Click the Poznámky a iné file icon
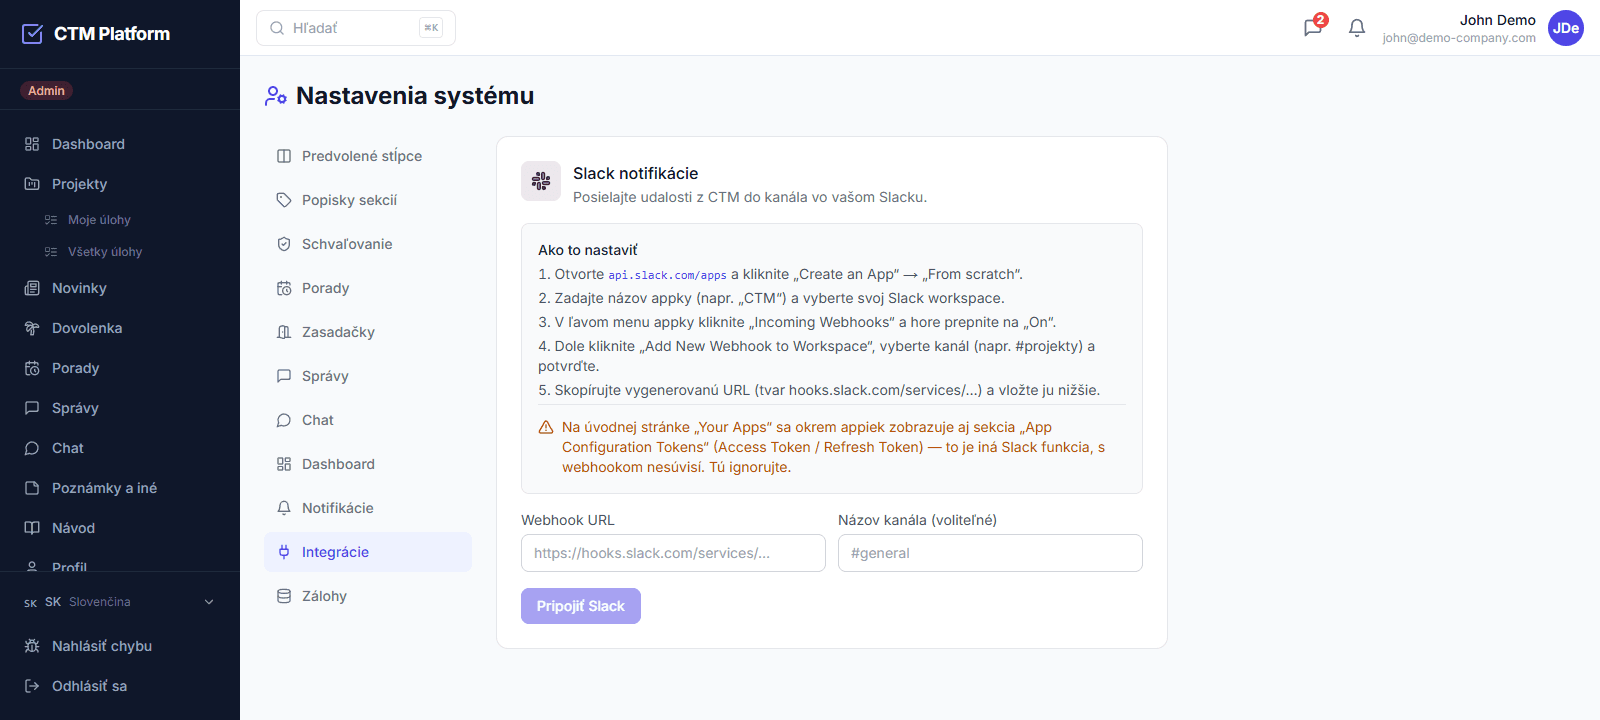 coord(32,488)
